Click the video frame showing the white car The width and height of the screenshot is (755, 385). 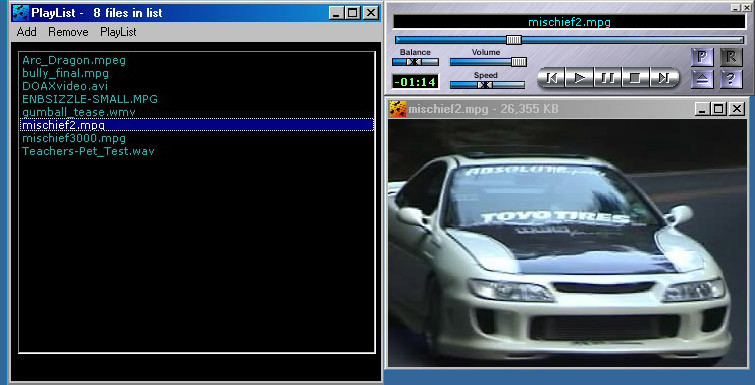click(x=568, y=243)
